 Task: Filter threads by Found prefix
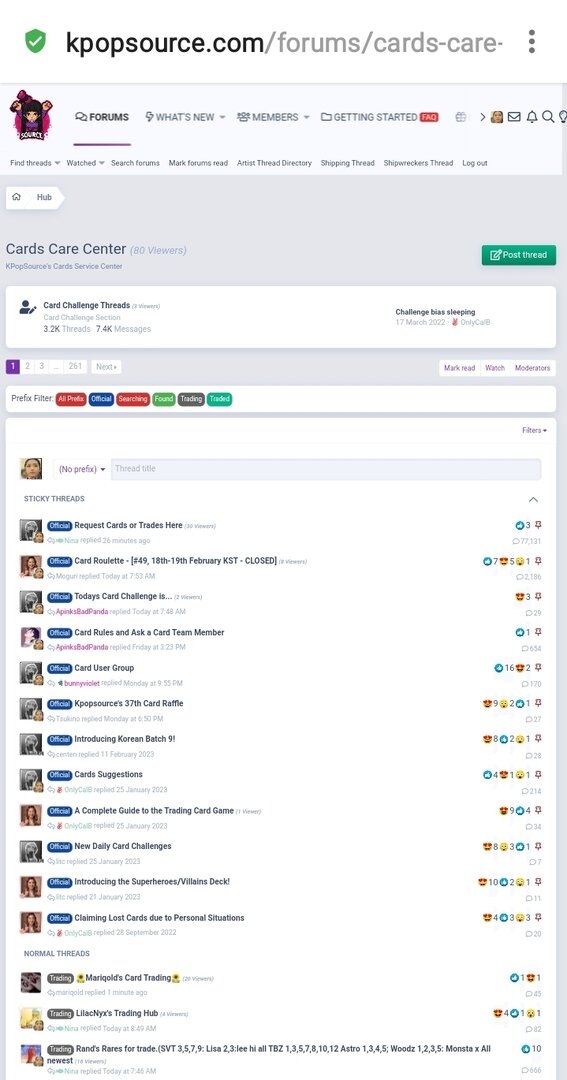[164, 399]
